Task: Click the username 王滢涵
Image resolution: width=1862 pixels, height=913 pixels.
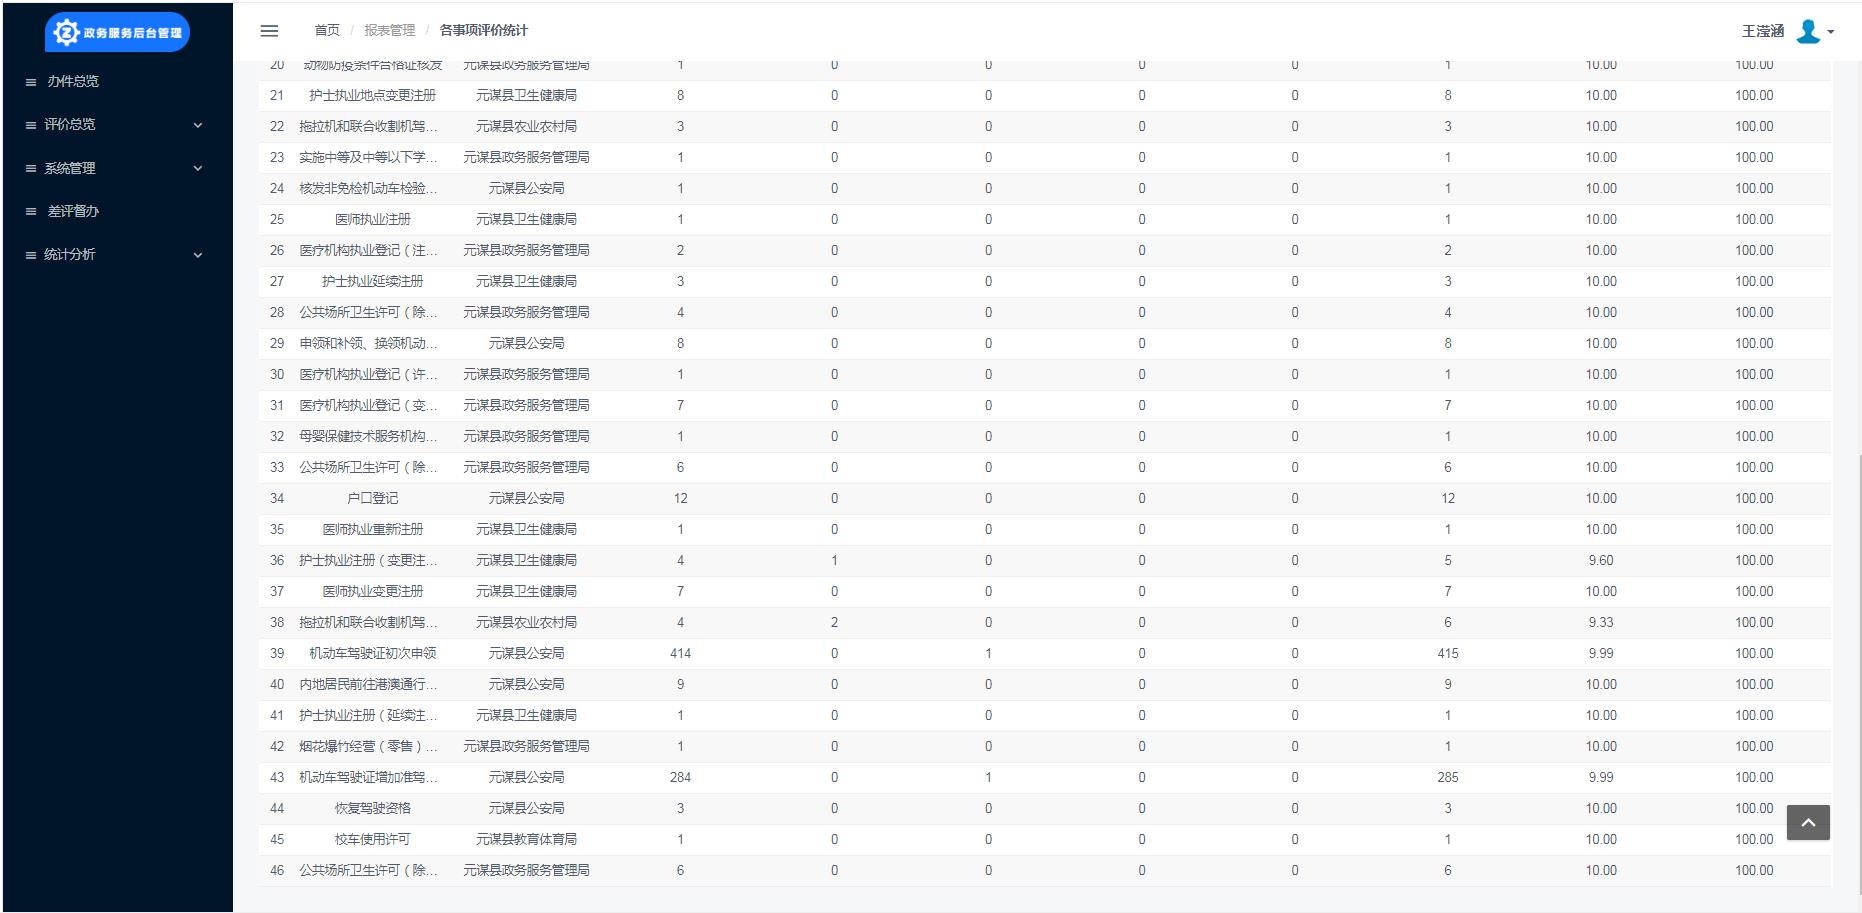Action: pyautogui.click(x=1763, y=31)
